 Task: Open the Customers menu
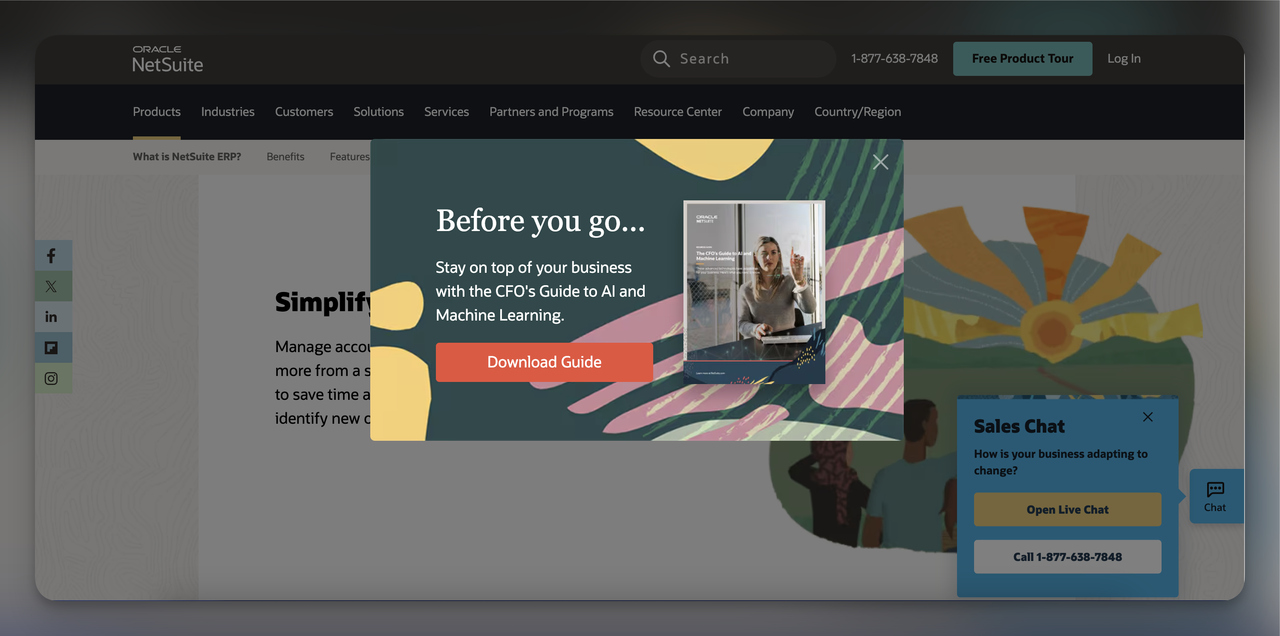tap(304, 112)
